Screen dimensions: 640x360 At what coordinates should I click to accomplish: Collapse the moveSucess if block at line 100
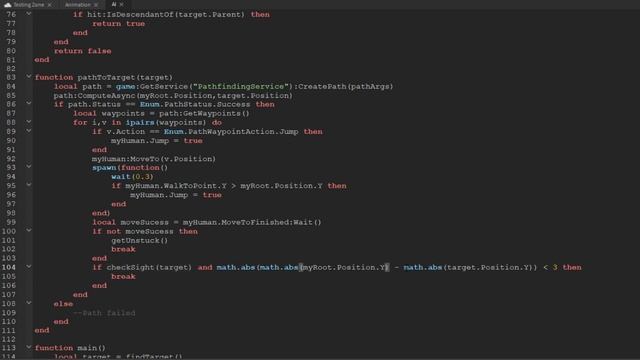point(29,231)
